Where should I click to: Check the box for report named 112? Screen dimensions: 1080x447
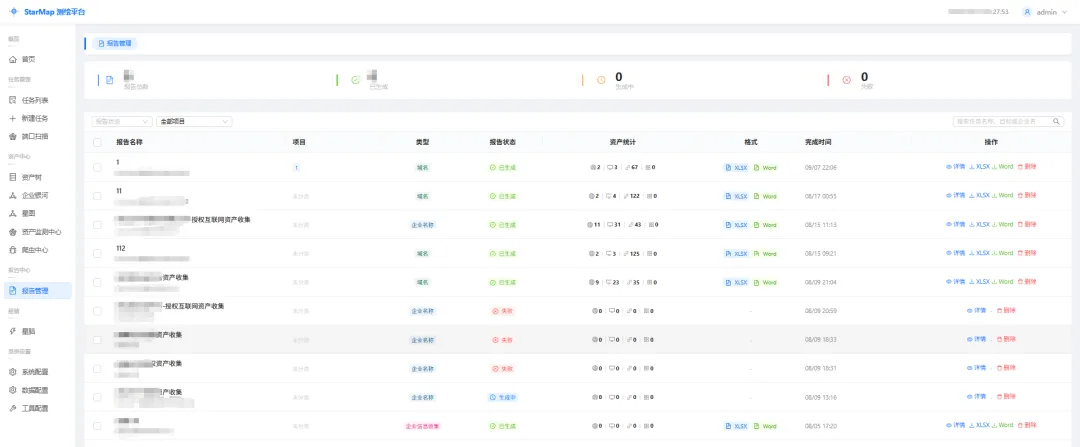tap(97, 253)
